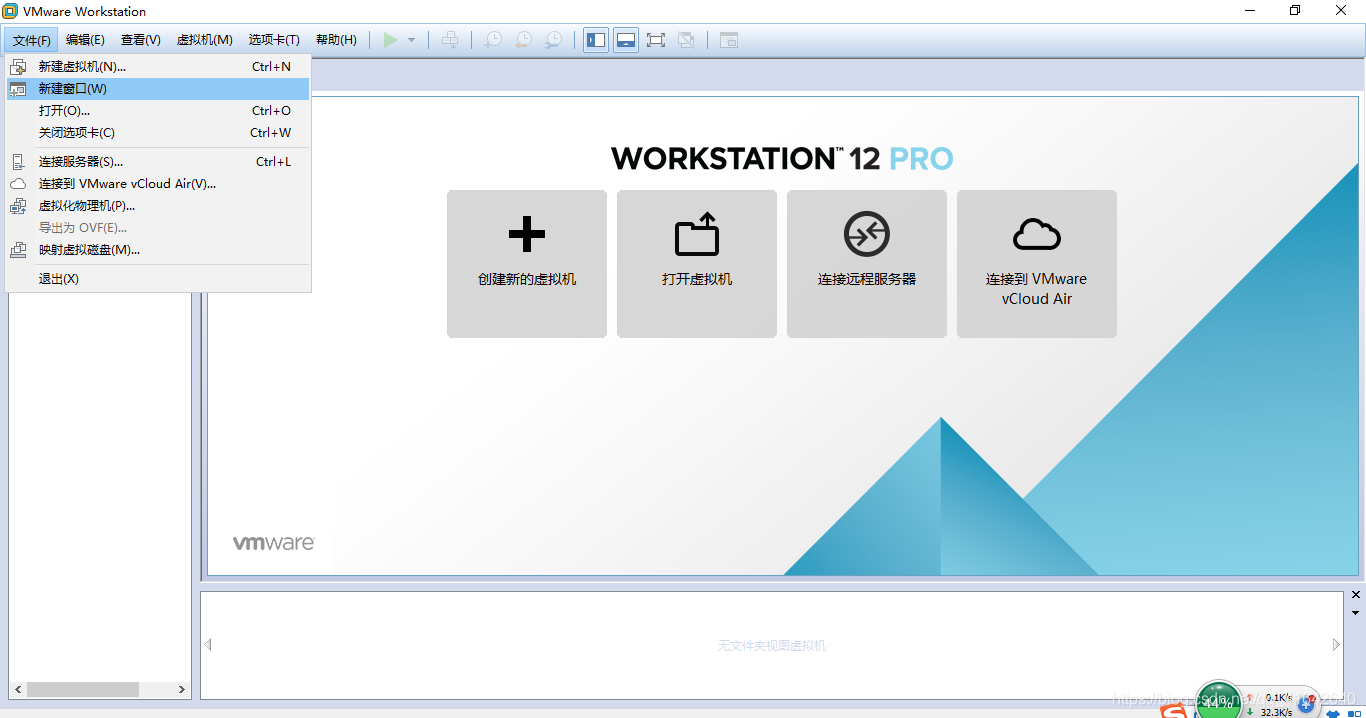Select 退出(X) menu entry
The width and height of the screenshot is (1366, 718).
[158, 279]
